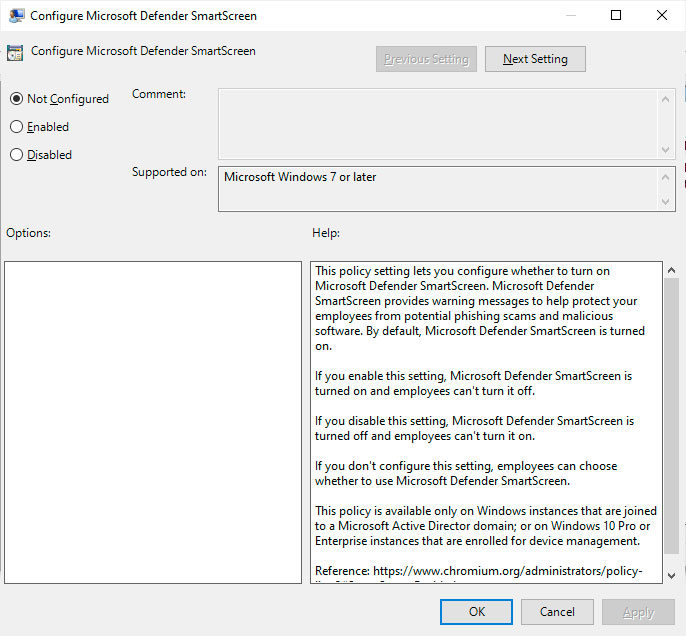Cancel the policy dialog
This screenshot has width=686, height=636.
tap(557, 612)
